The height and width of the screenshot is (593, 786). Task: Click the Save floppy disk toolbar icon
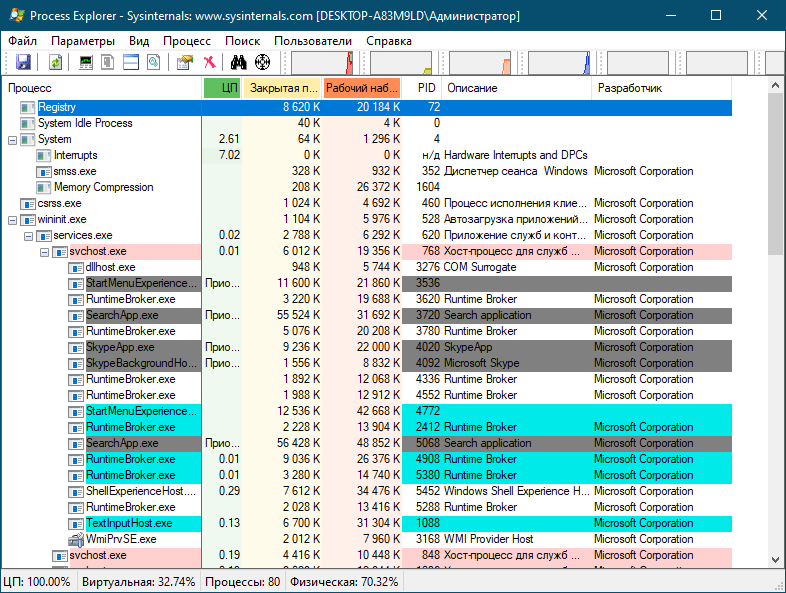(23, 62)
